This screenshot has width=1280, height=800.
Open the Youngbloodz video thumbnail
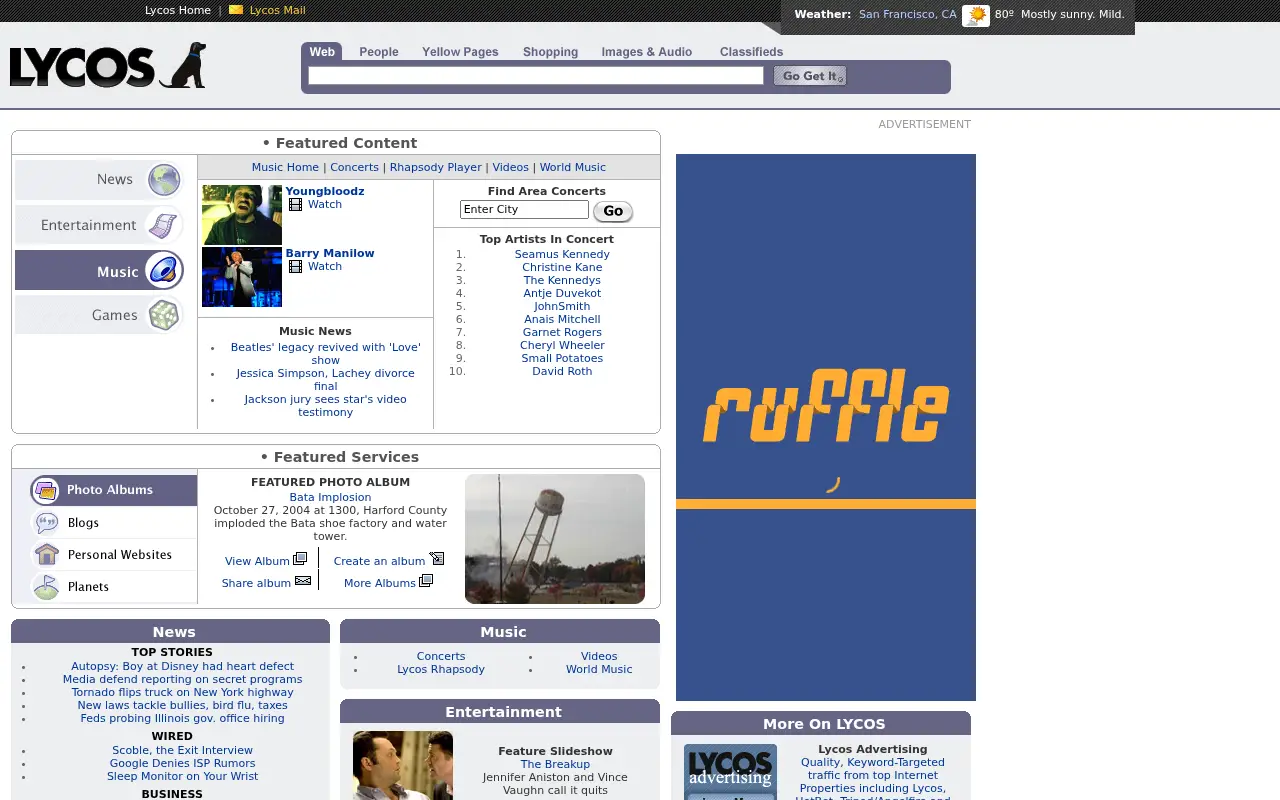[x=242, y=215]
